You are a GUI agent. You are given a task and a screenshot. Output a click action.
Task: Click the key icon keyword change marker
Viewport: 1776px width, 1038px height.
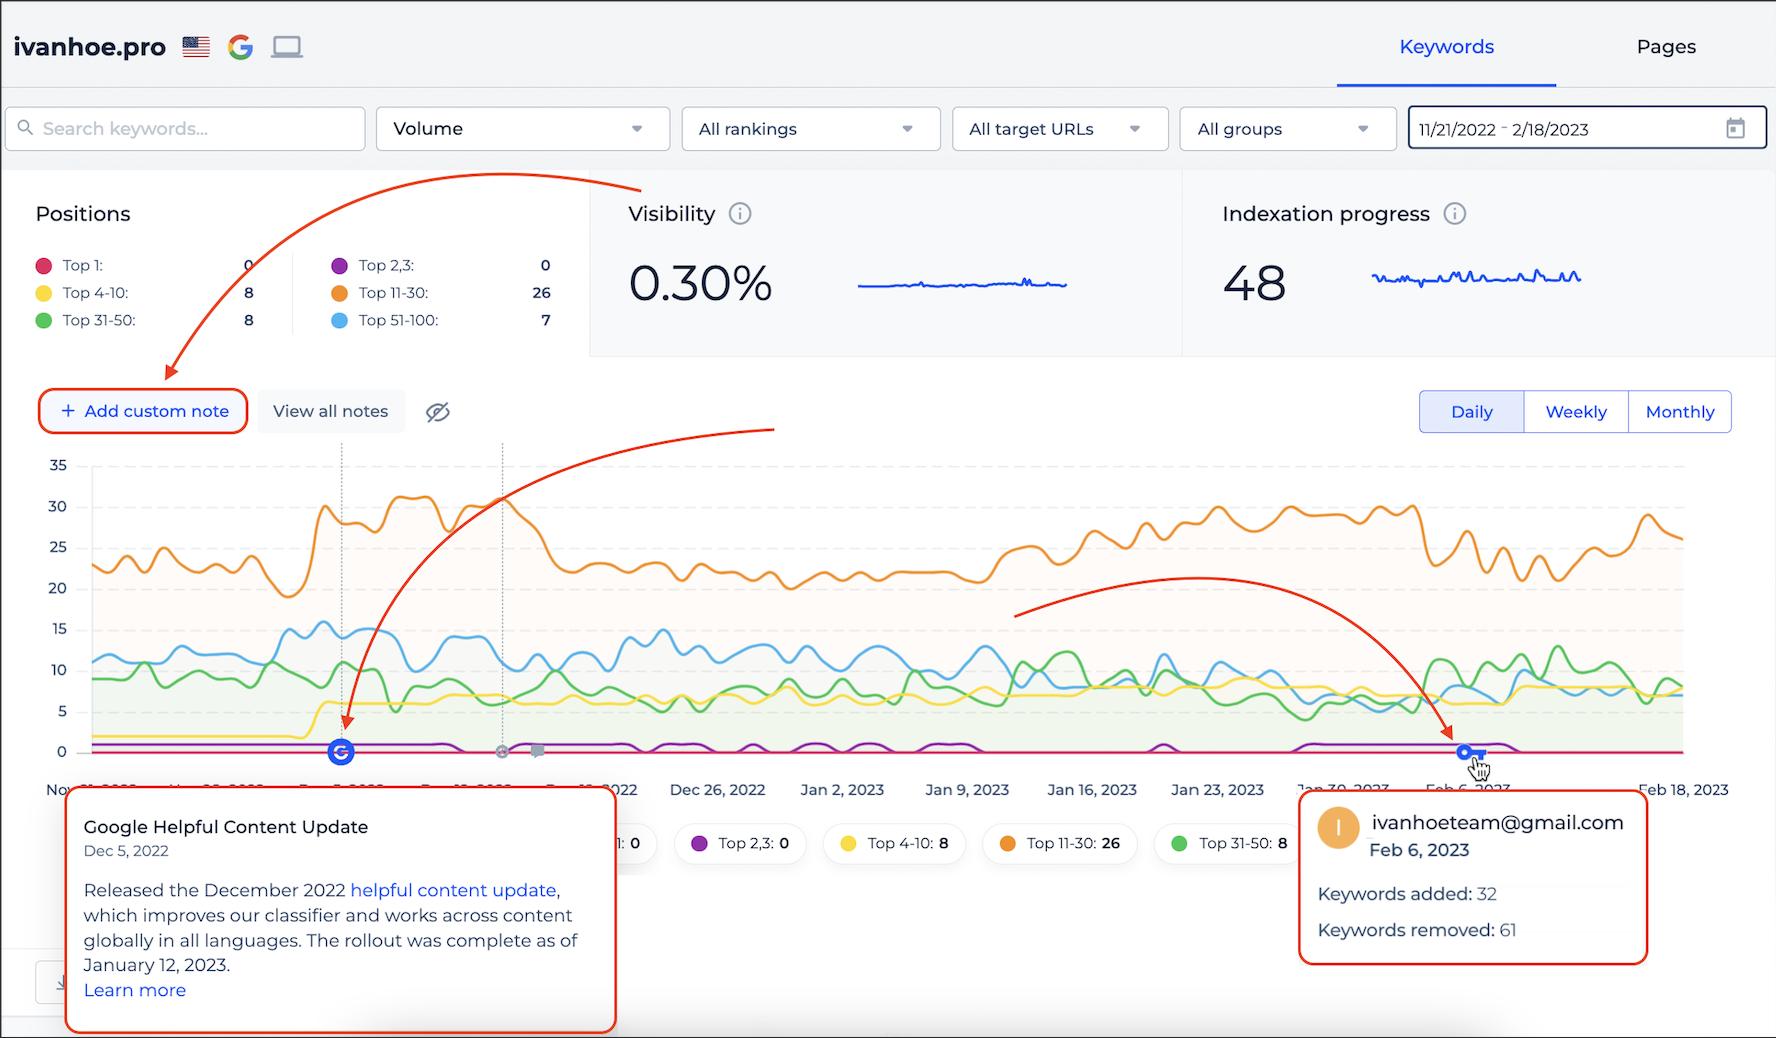pyautogui.click(x=1470, y=752)
